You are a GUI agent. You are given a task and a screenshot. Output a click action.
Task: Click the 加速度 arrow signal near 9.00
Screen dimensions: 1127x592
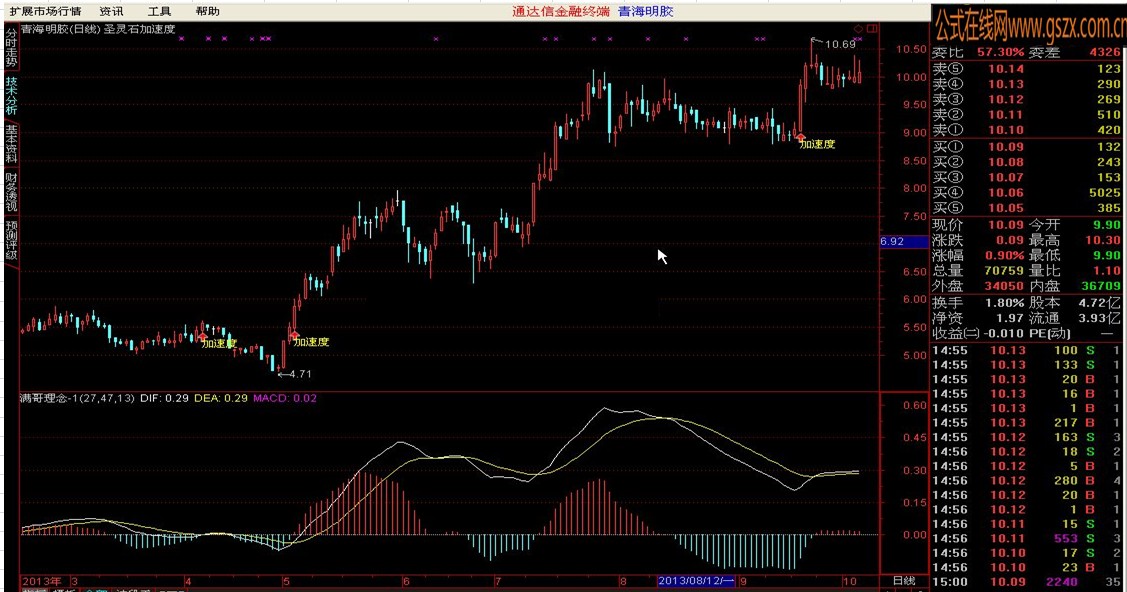click(x=801, y=137)
